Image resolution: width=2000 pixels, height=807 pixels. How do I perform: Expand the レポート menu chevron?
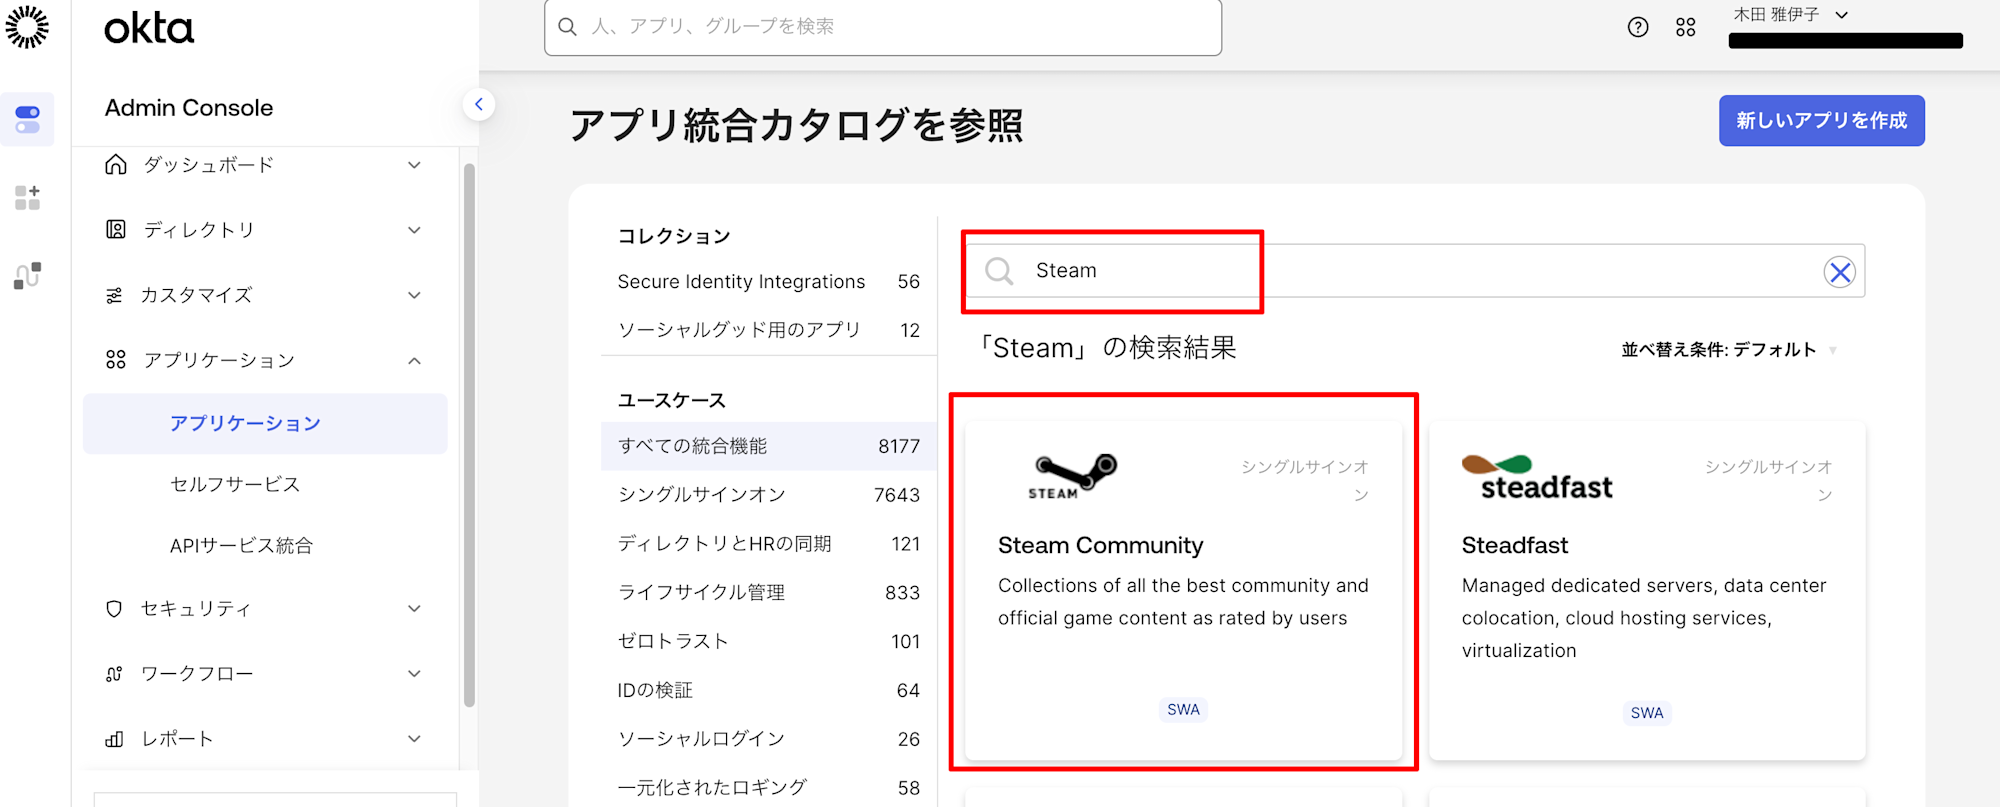tap(414, 739)
